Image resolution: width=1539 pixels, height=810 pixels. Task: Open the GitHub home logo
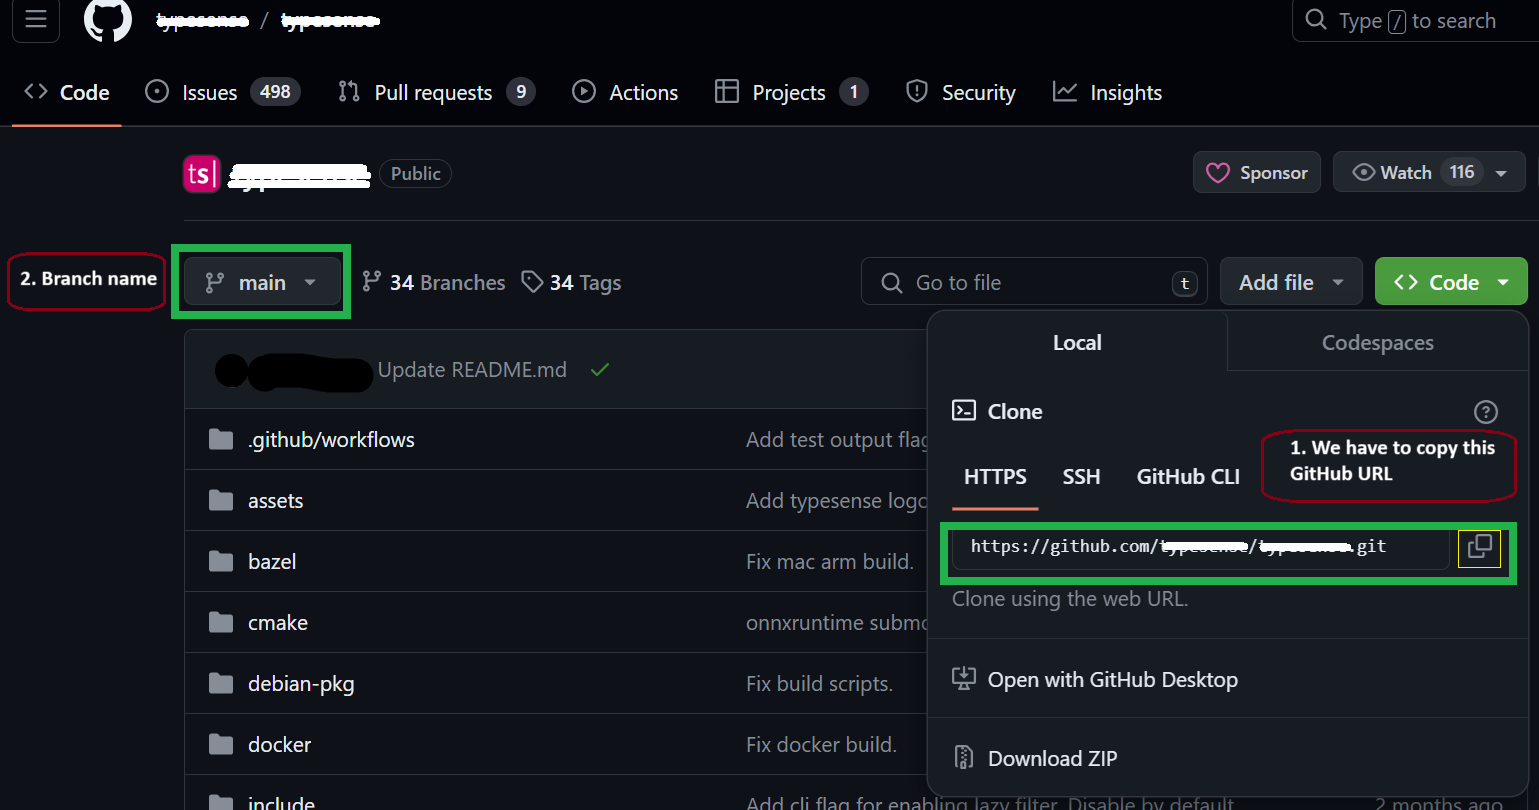(x=107, y=20)
